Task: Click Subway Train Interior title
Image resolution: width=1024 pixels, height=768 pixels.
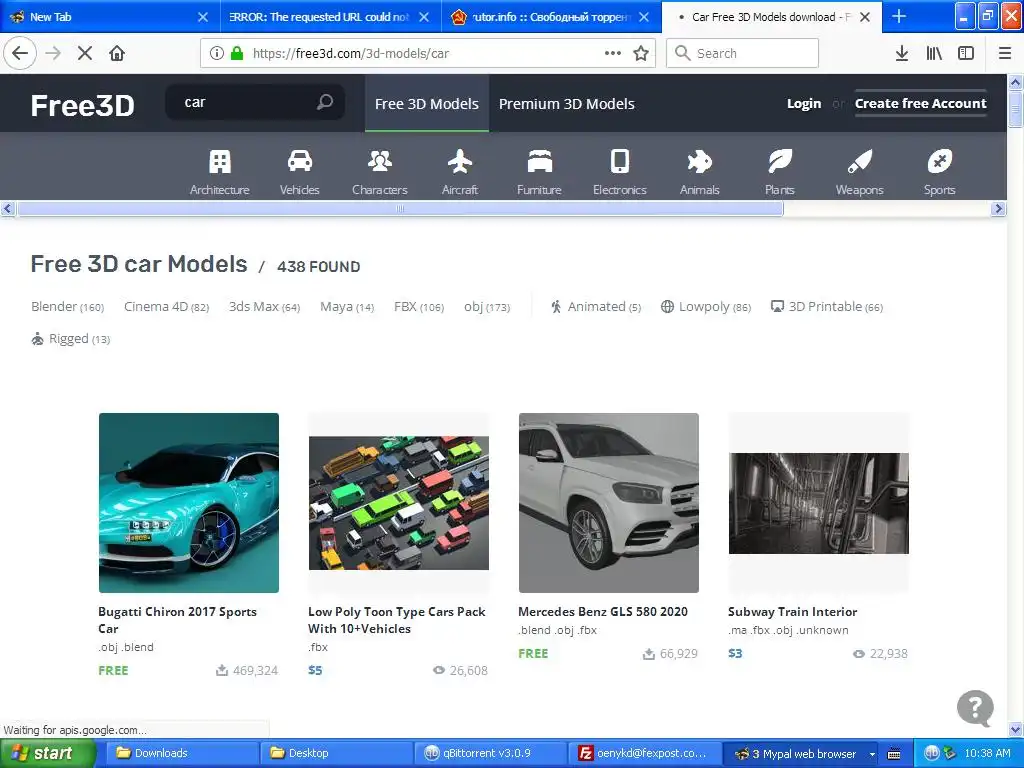Action: pyautogui.click(x=793, y=612)
